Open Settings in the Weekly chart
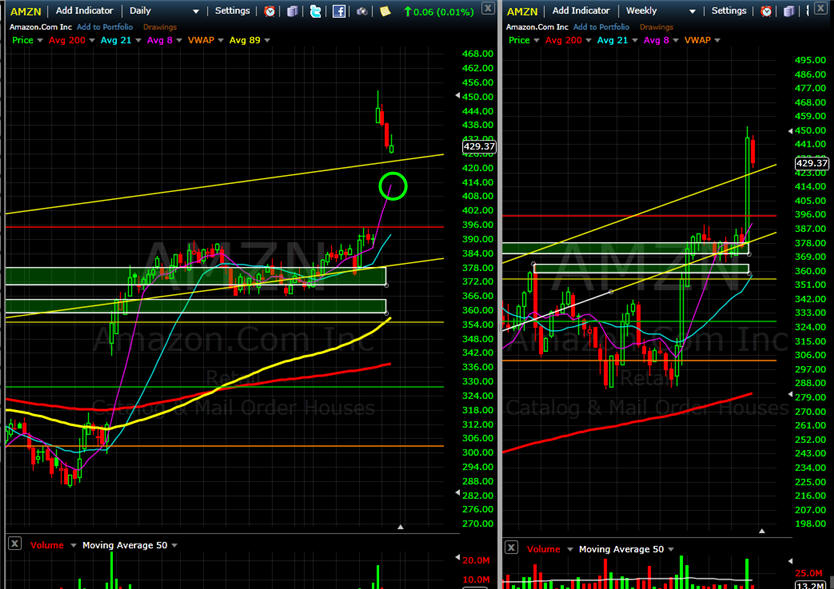 click(x=729, y=11)
